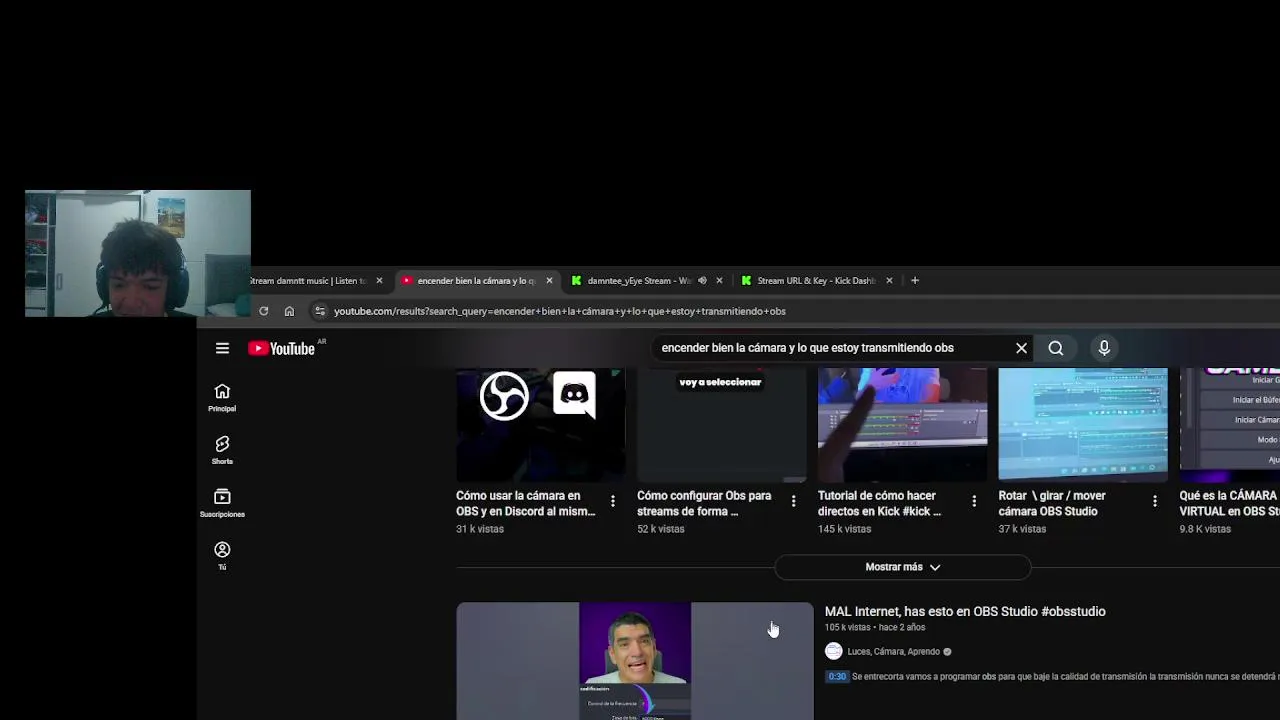Viewport: 1280px width, 720px height.
Task: Start voice search with microphone
Action: point(1104,348)
